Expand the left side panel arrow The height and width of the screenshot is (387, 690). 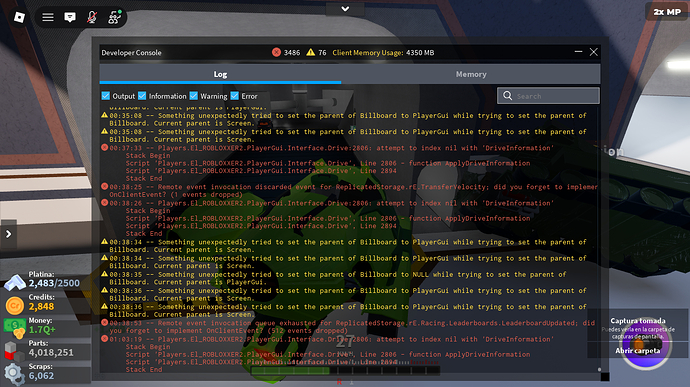coord(8,234)
